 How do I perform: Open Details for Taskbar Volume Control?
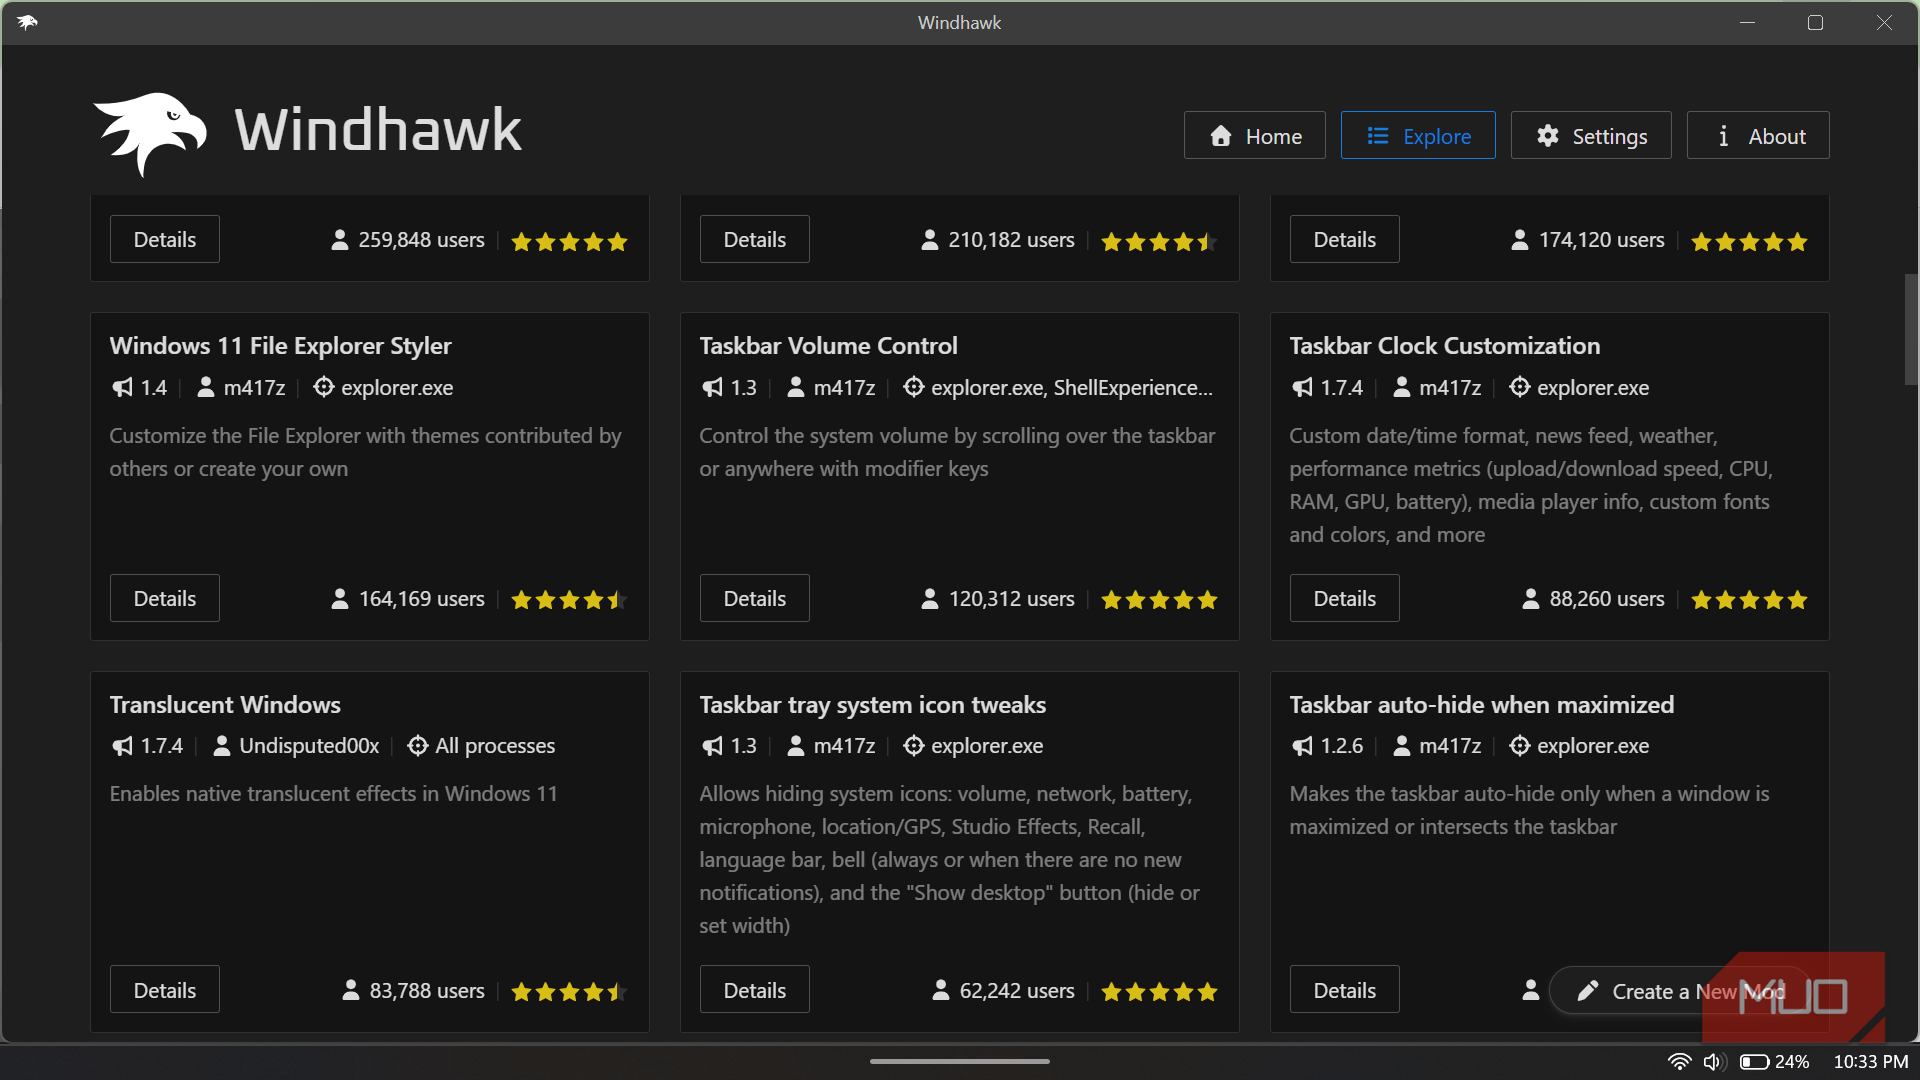click(755, 598)
